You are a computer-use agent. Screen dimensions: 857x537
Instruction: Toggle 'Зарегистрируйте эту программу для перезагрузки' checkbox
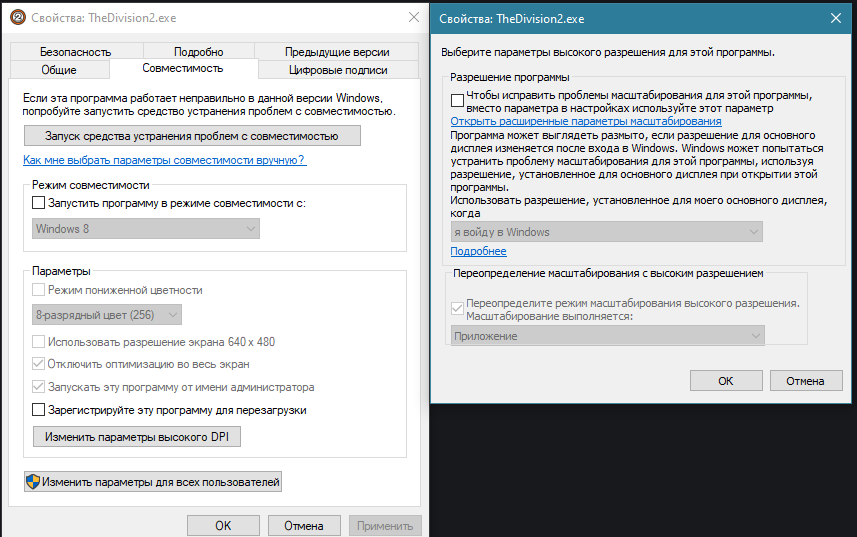(39, 410)
